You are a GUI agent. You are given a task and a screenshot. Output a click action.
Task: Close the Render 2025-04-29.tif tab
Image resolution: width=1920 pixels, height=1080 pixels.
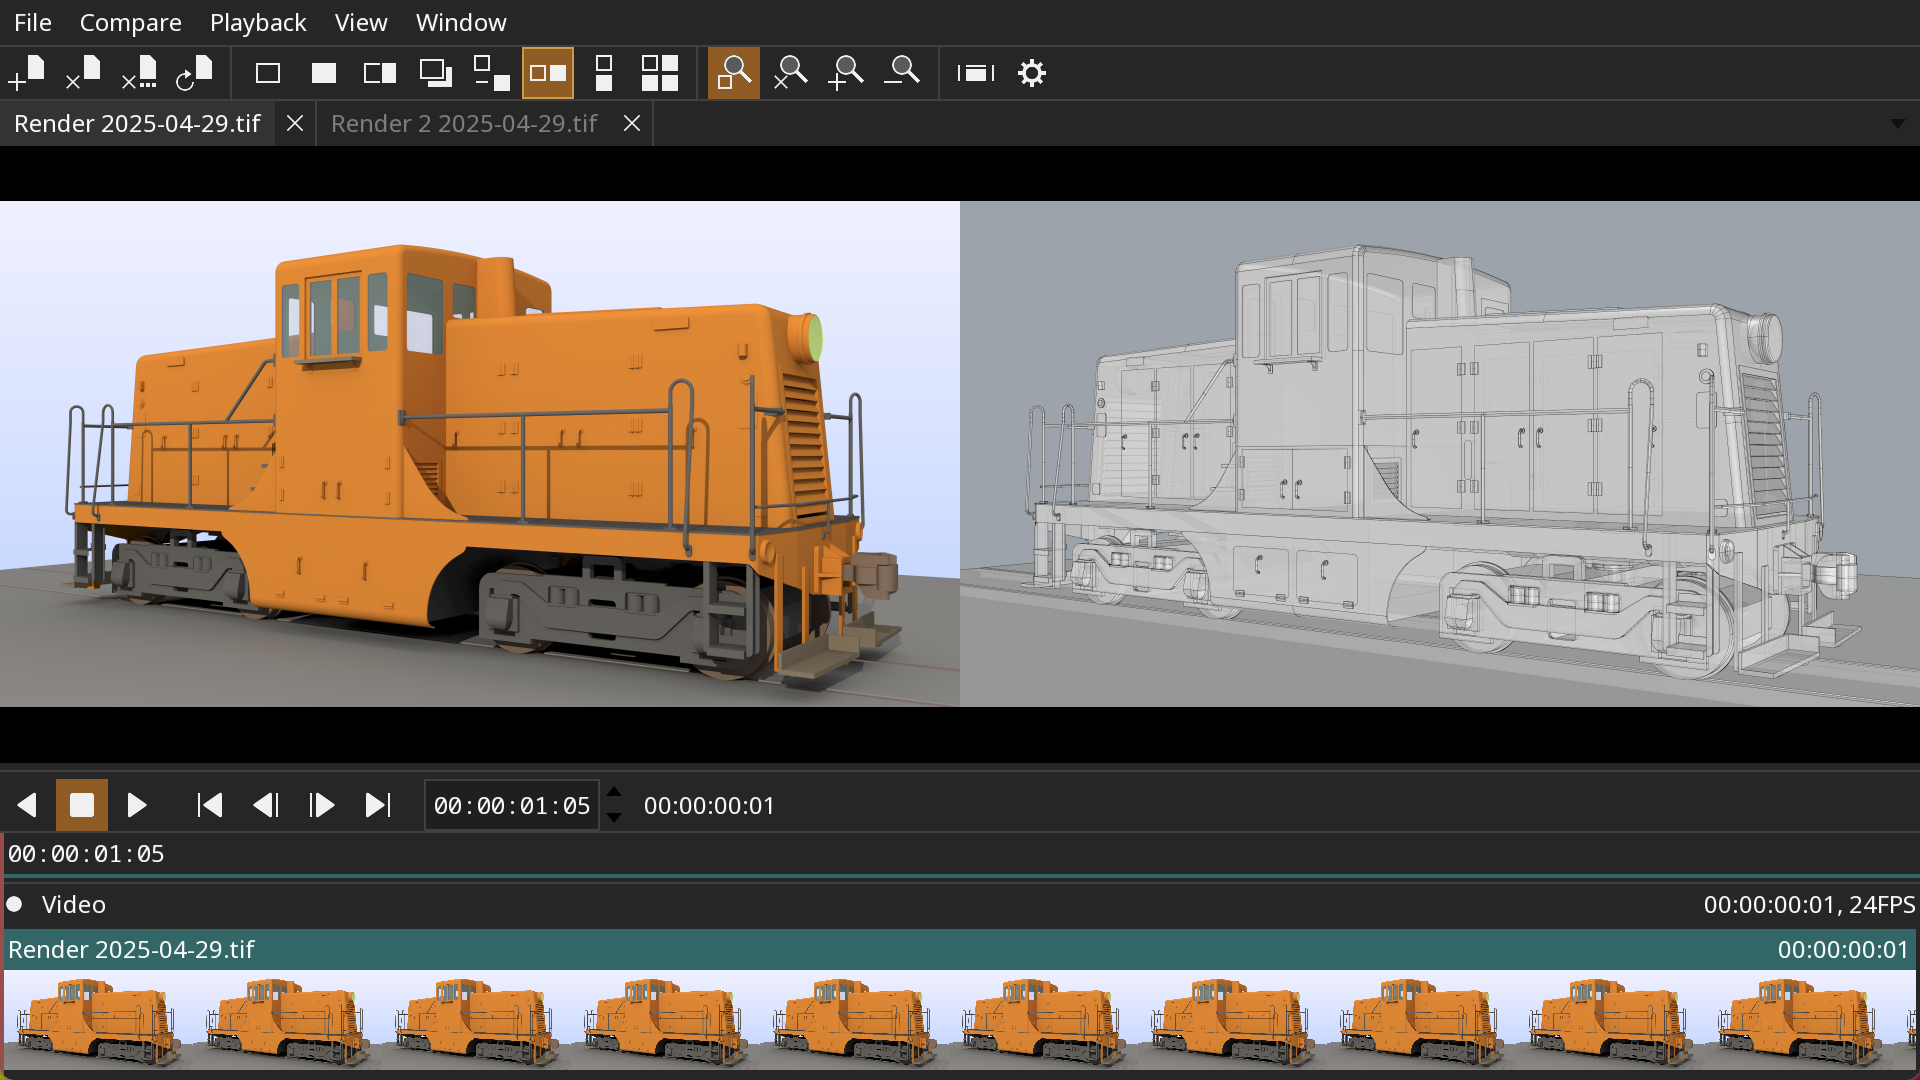pyautogui.click(x=295, y=123)
